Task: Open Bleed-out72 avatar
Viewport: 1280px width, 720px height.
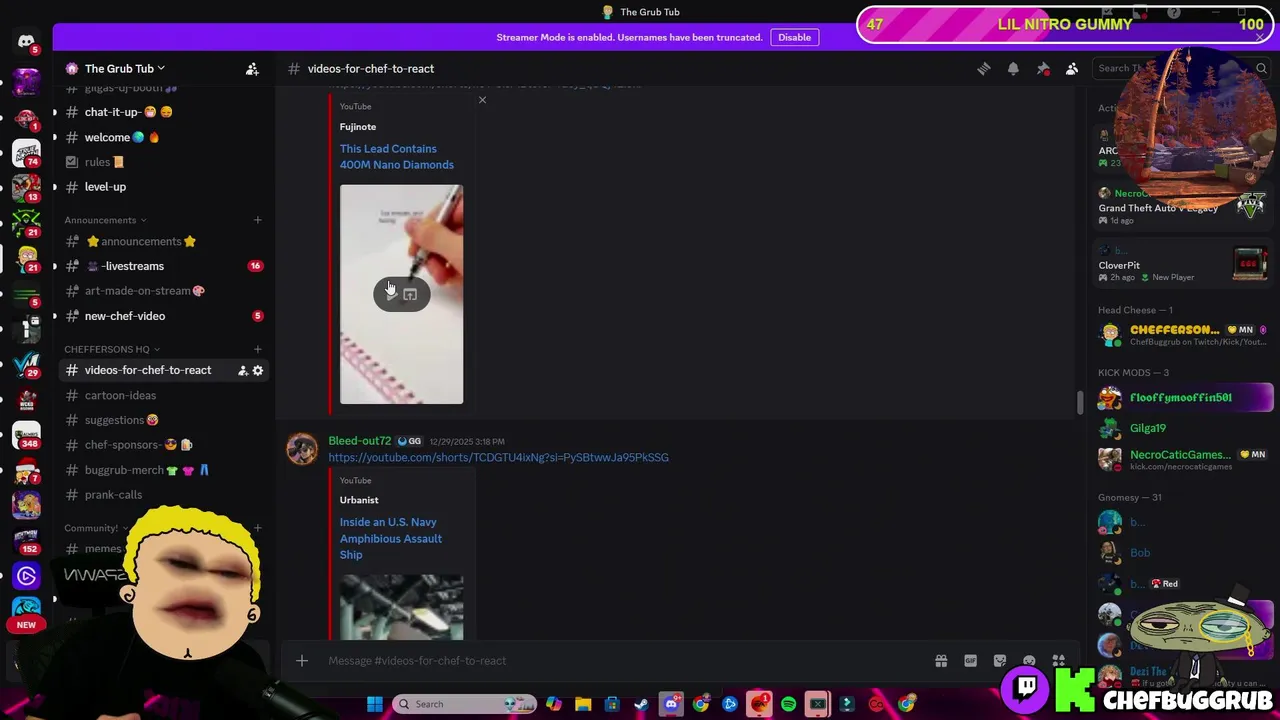Action: (x=302, y=449)
